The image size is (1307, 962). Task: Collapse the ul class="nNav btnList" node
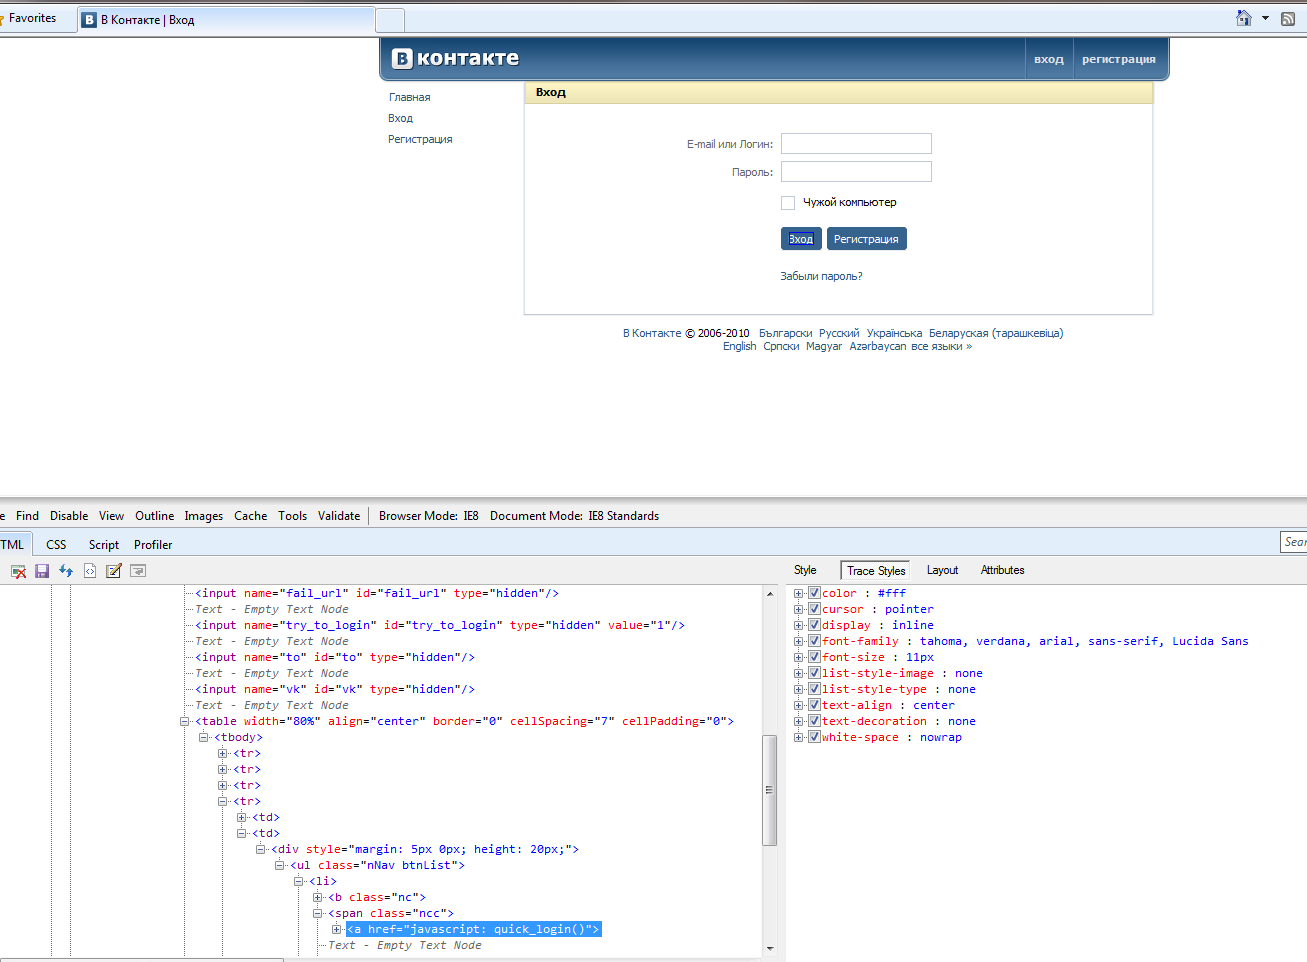pos(280,865)
